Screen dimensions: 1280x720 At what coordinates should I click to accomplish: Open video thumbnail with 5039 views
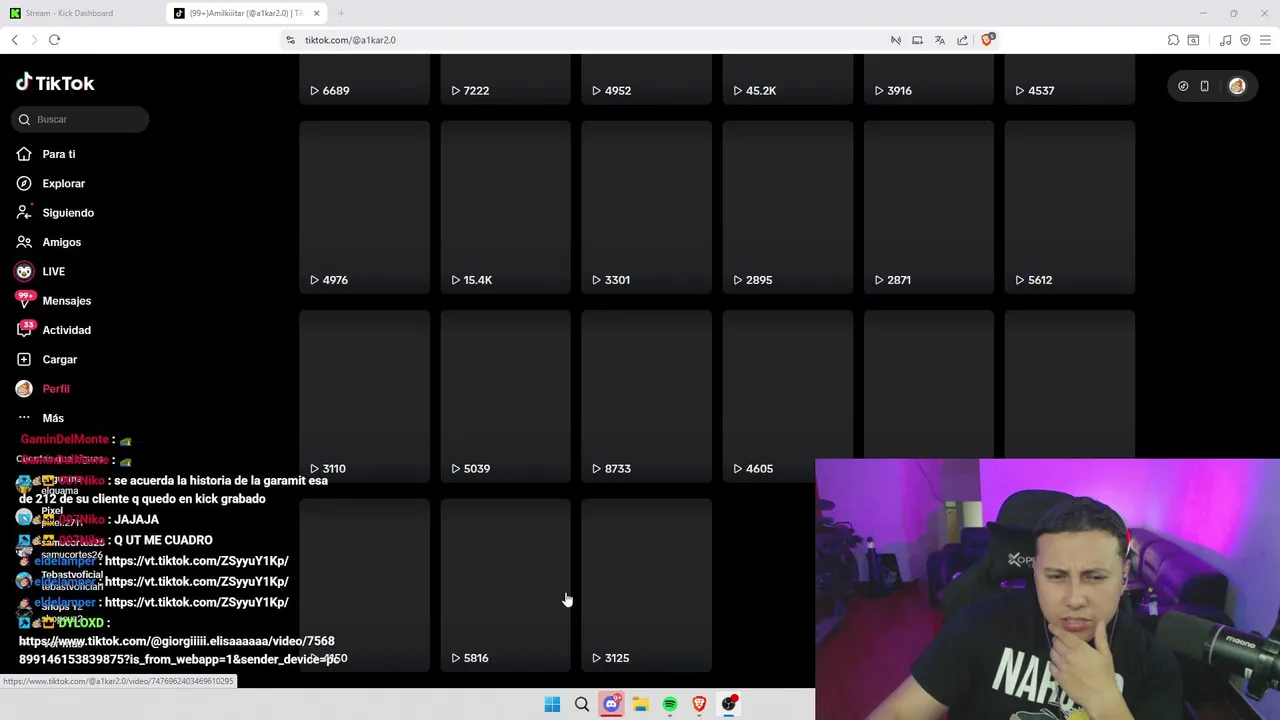point(505,396)
